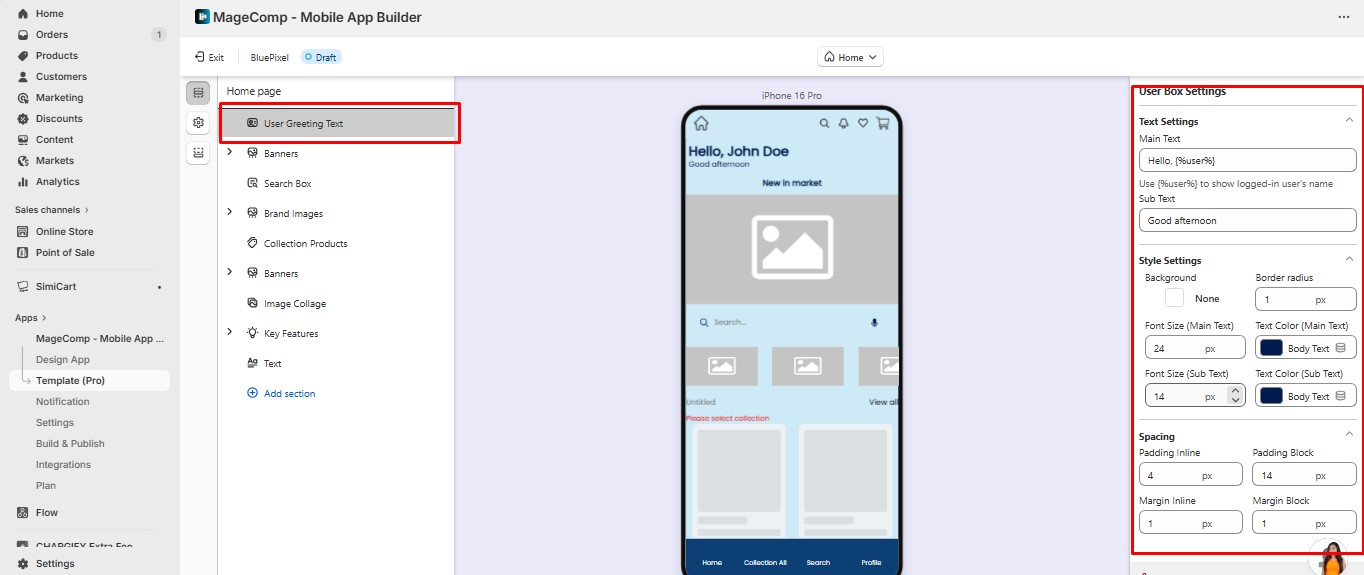
Task: Click the Main Text input field
Action: (1247, 160)
